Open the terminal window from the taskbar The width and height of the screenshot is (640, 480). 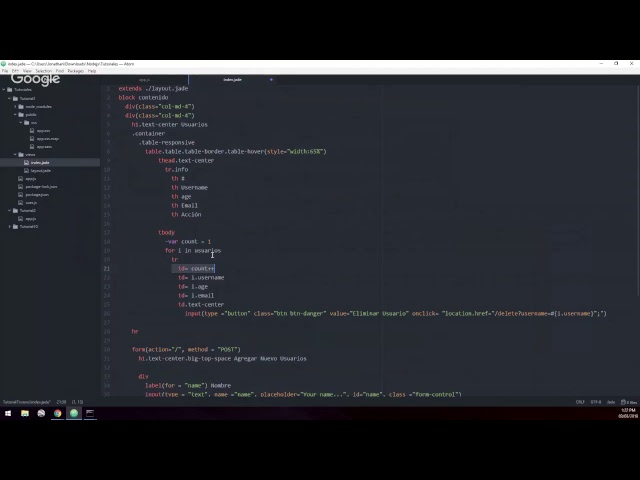90,413
